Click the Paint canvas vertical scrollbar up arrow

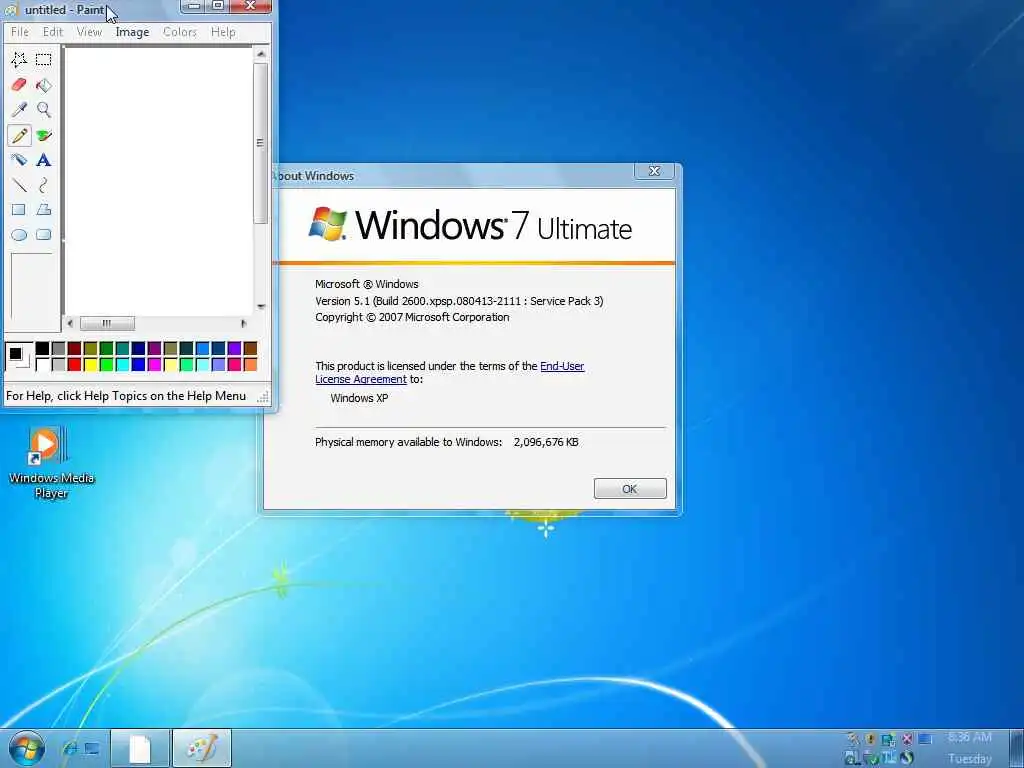coord(261,54)
